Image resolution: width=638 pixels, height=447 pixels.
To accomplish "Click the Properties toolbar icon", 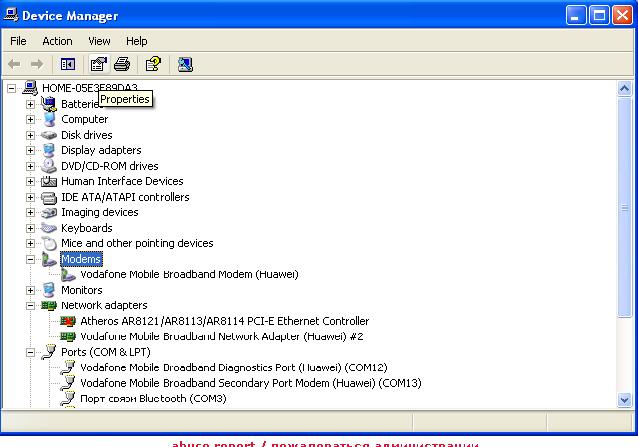I will tap(98, 64).
